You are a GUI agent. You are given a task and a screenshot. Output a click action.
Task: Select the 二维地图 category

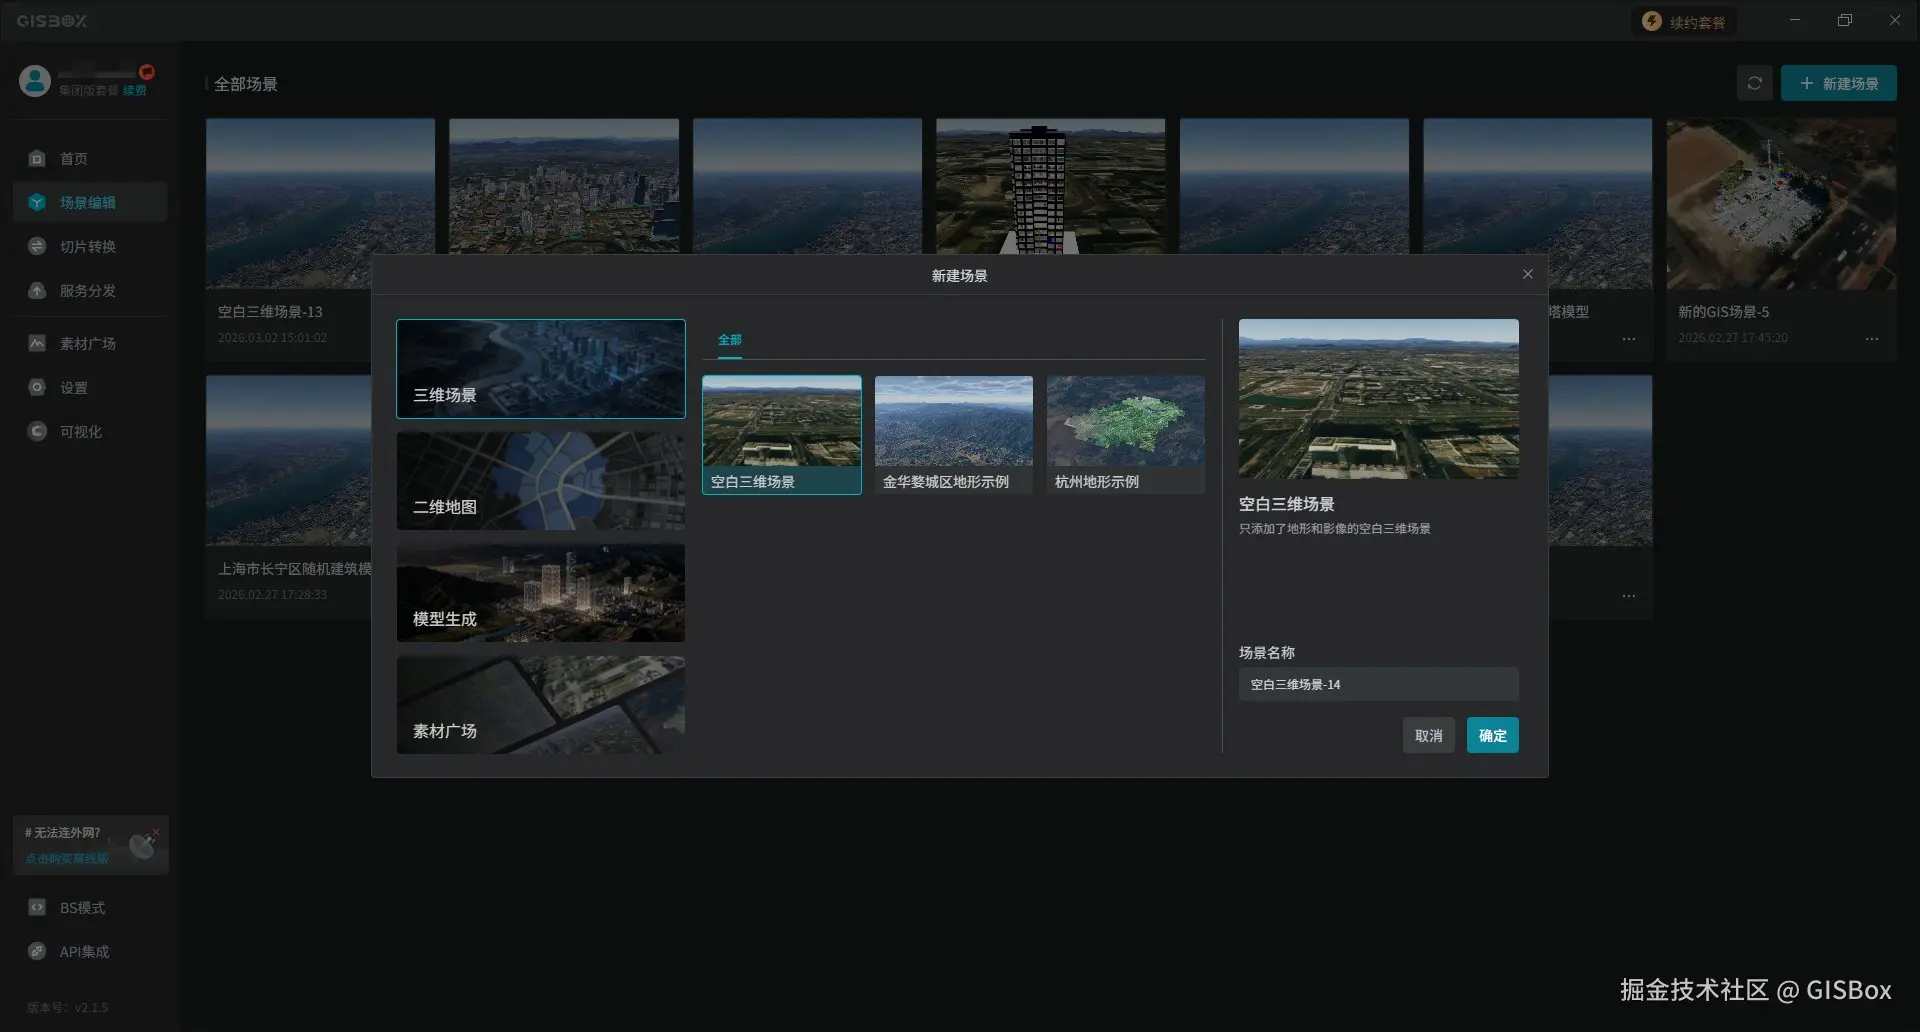541,481
